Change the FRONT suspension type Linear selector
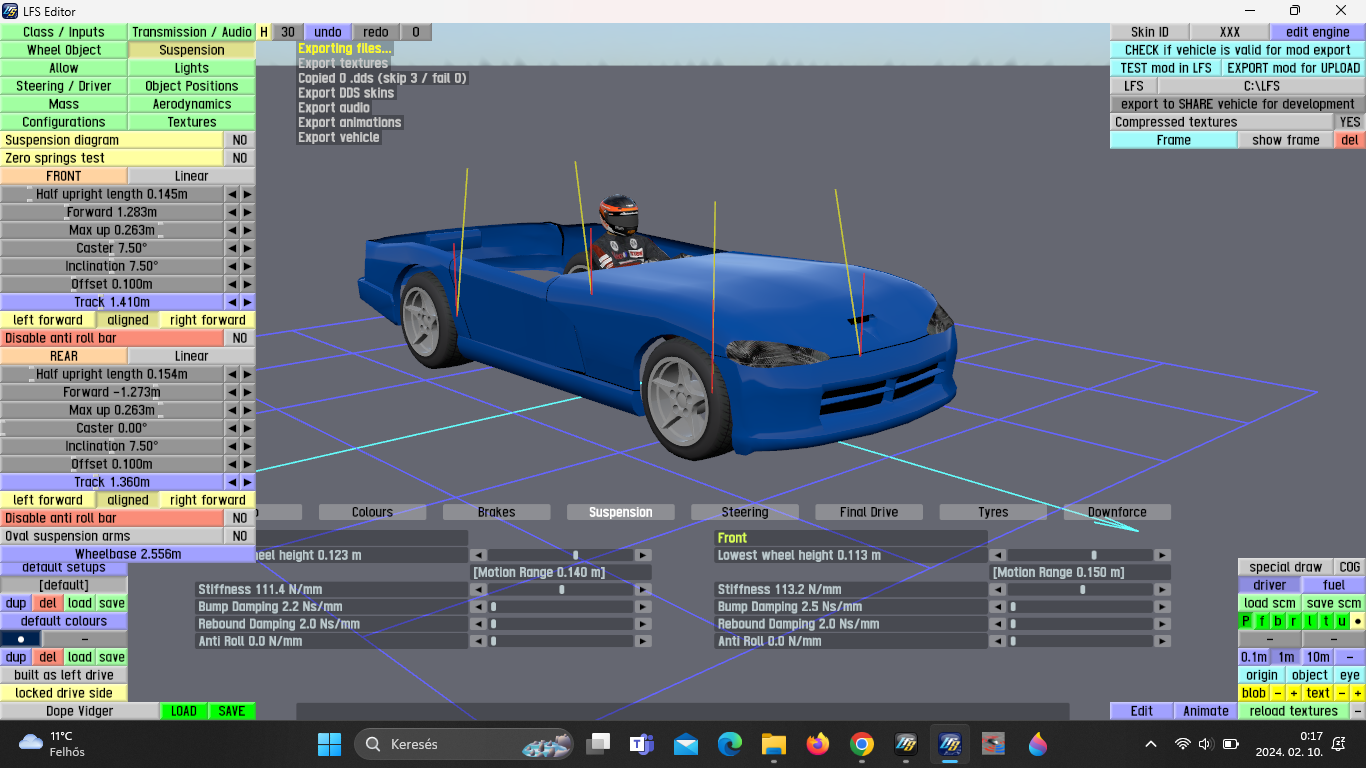Image resolution: width=1366 pixels, height=768 pixels. click(x=192, y=176)
